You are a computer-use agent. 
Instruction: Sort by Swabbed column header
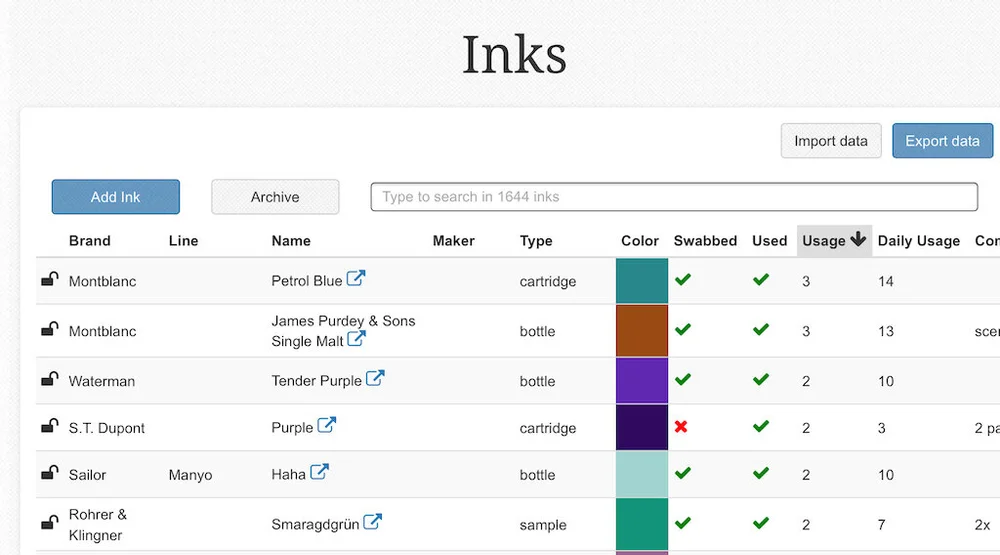705,240
